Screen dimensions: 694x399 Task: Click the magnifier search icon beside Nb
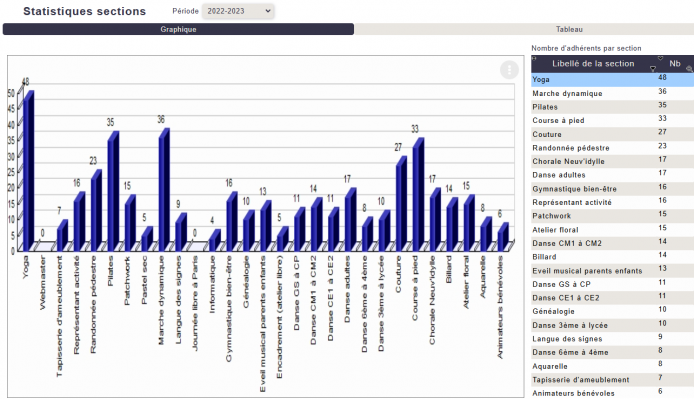(x=690, y=69)
